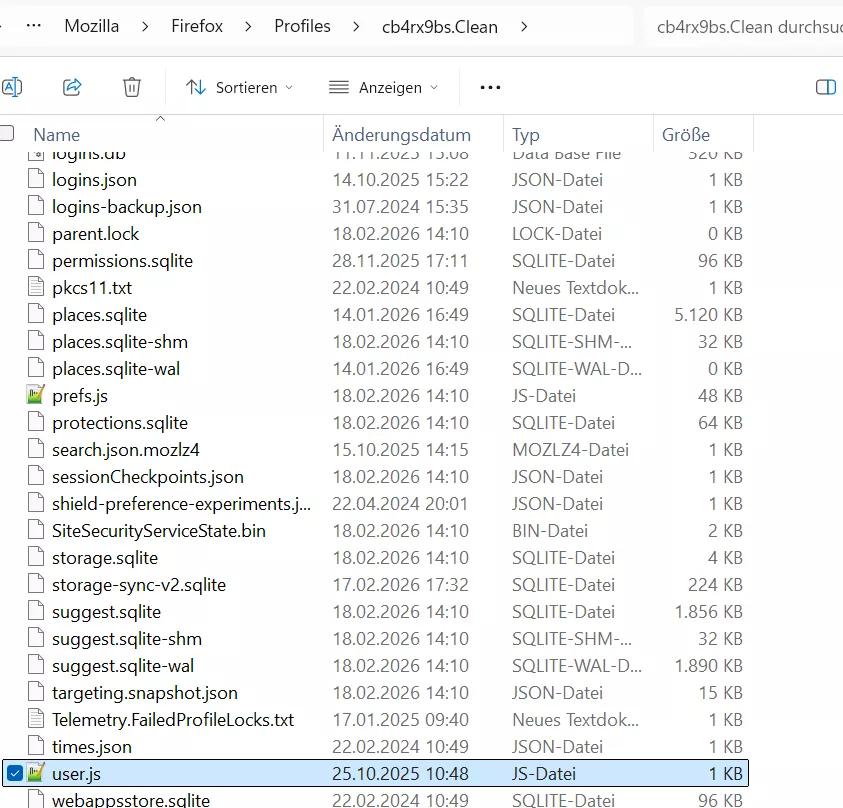Sort by the Name column header
Screen dimensions: 843x808
[x=56, y=134]
